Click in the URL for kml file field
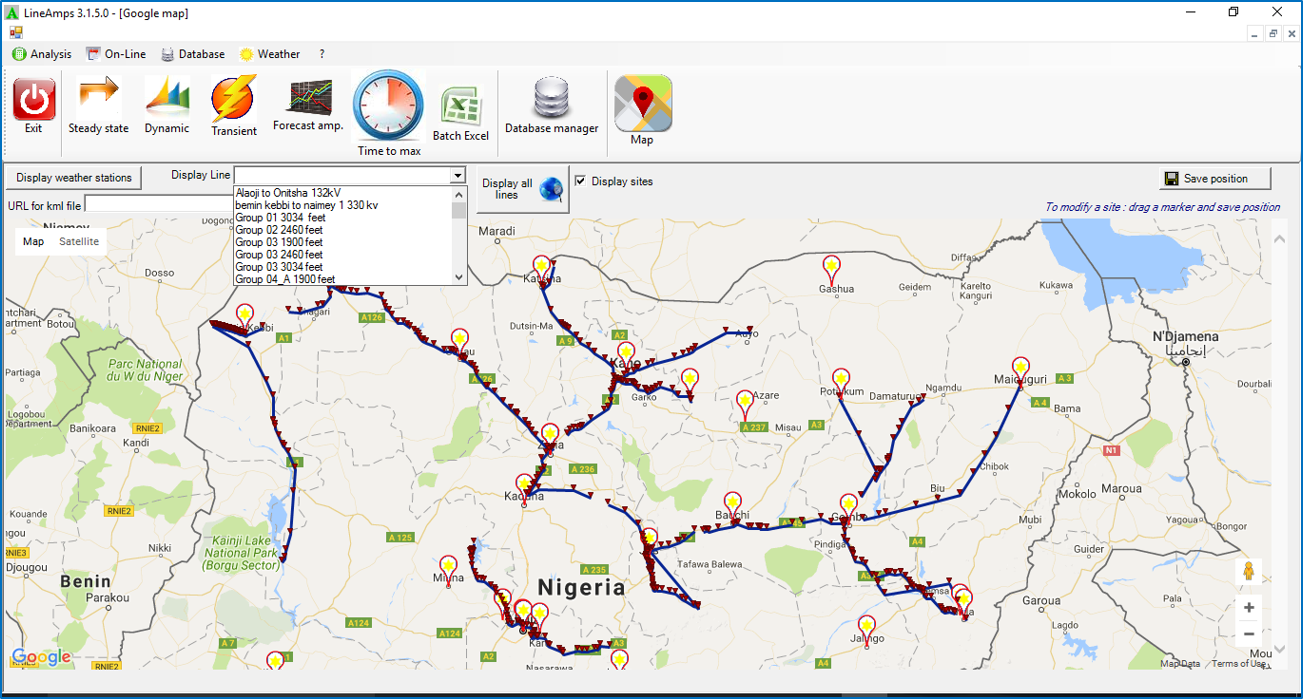This screenshot has width=1303, height=699. coord(160,205)
